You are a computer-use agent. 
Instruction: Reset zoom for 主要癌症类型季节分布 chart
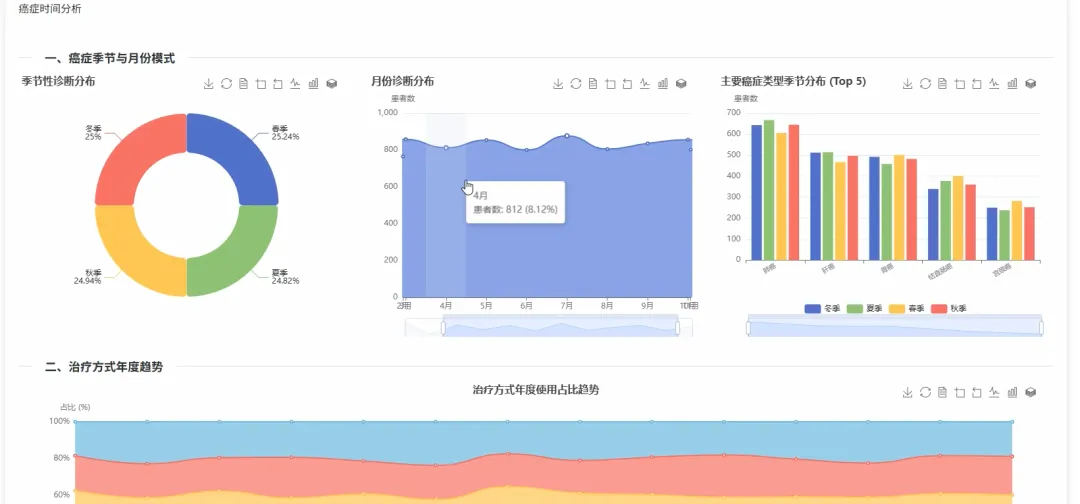point(977,84)
